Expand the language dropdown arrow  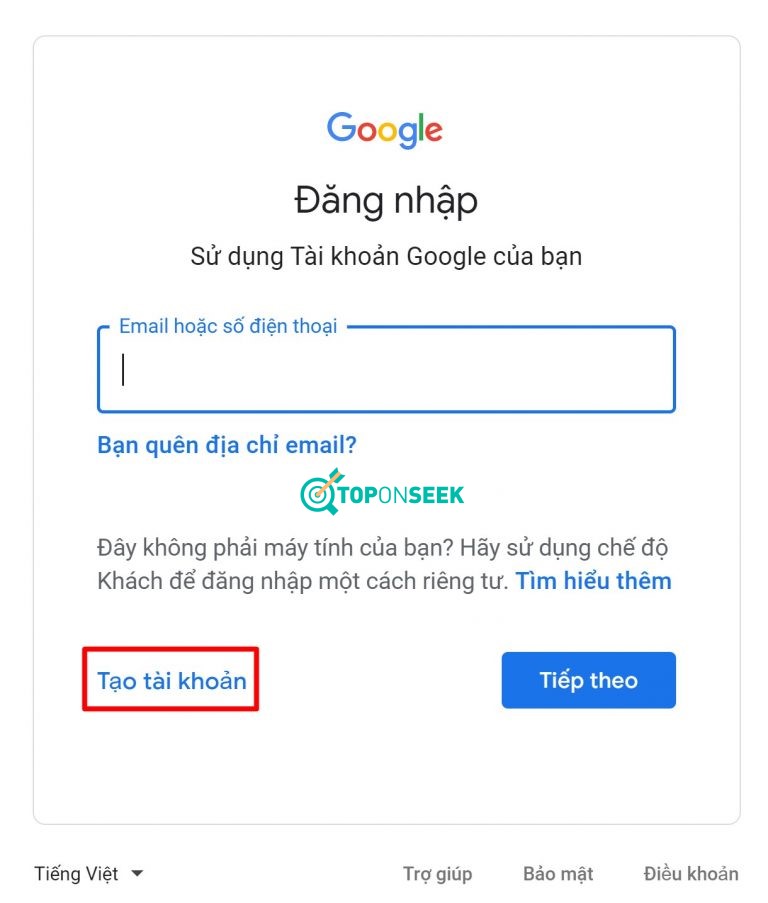point(137,874)
